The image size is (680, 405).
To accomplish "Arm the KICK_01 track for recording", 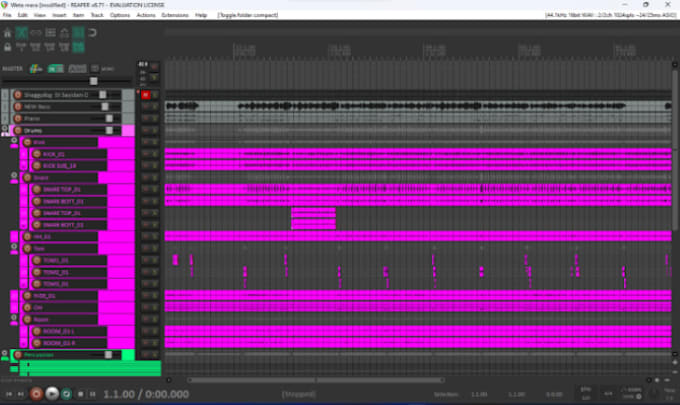I will [37, 154].
